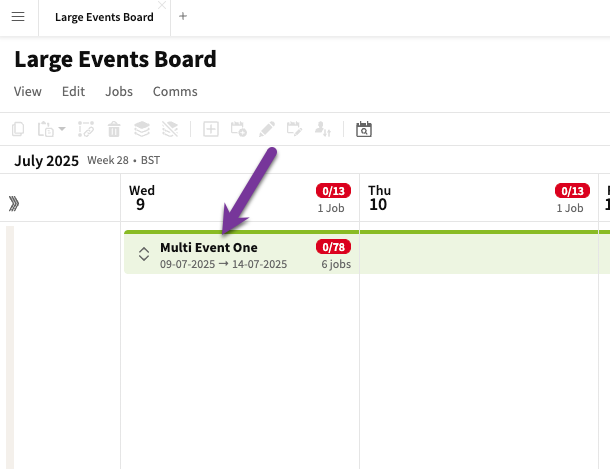Select the Large Events Board tab
This screenshot has width=610, height=469.
click(x=104, y=17)
